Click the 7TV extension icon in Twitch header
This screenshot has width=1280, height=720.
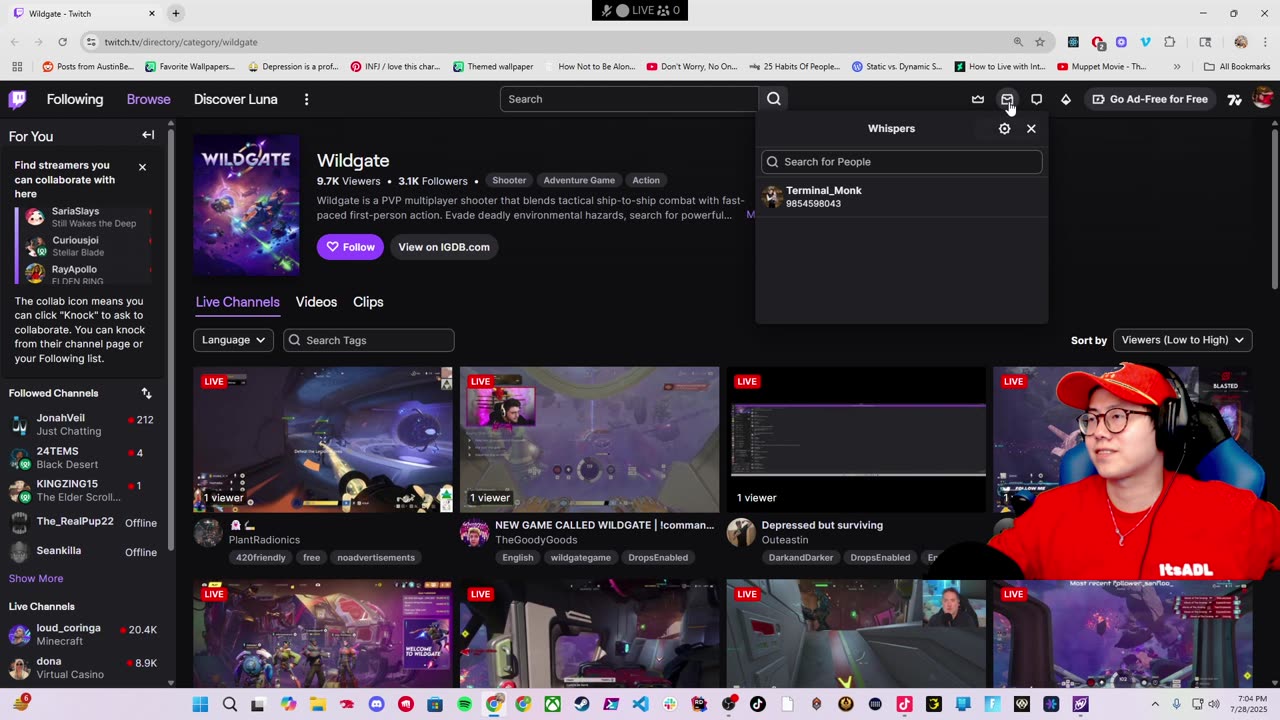pyautogui.click(x=1234, y=99)
